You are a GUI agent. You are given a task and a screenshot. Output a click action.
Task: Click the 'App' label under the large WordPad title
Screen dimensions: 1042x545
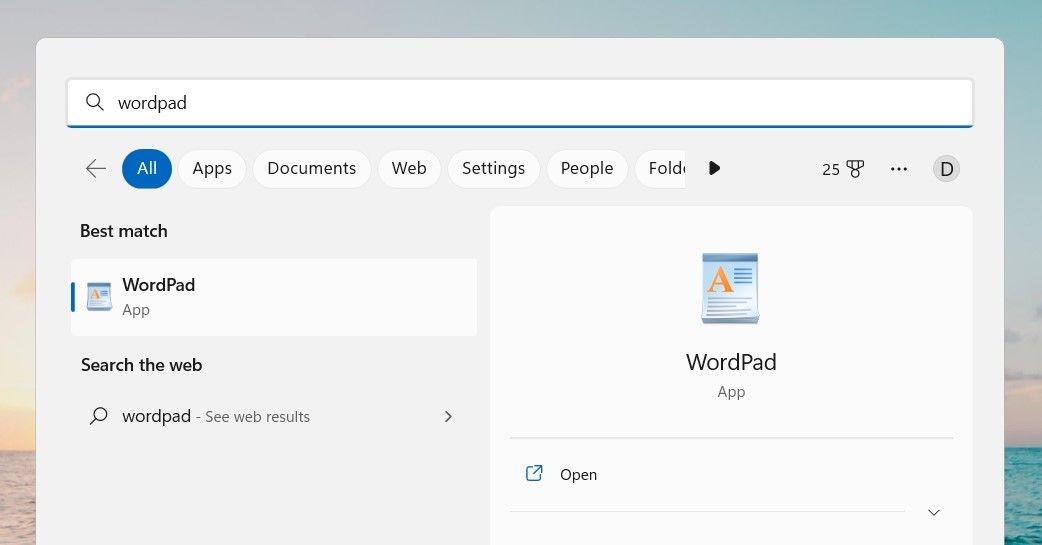pyautogui.click(x=731, y=392)
